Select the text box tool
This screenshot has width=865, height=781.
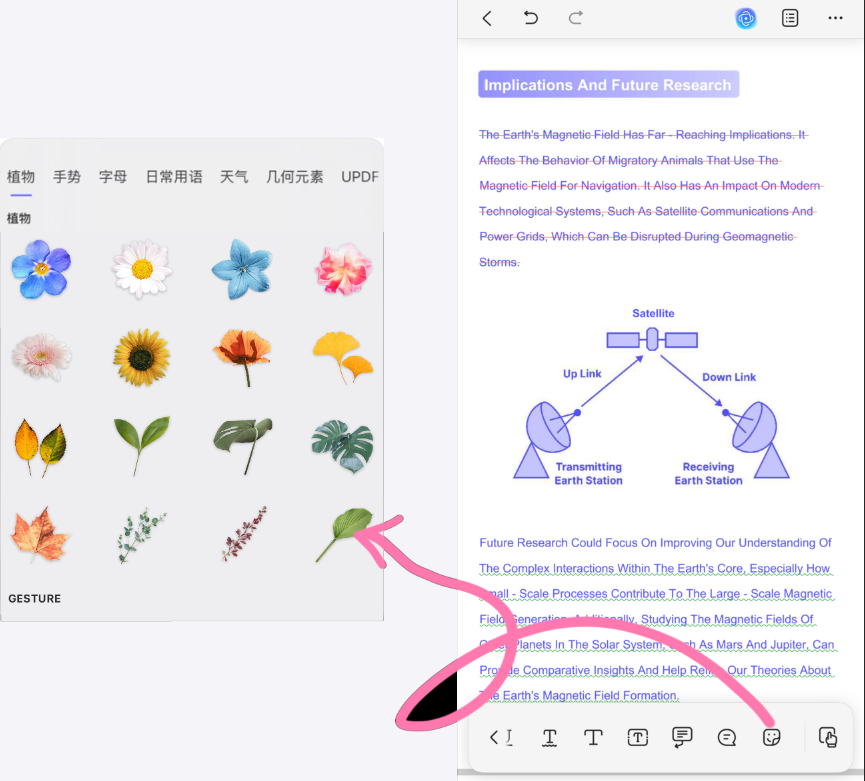[638, 737]
